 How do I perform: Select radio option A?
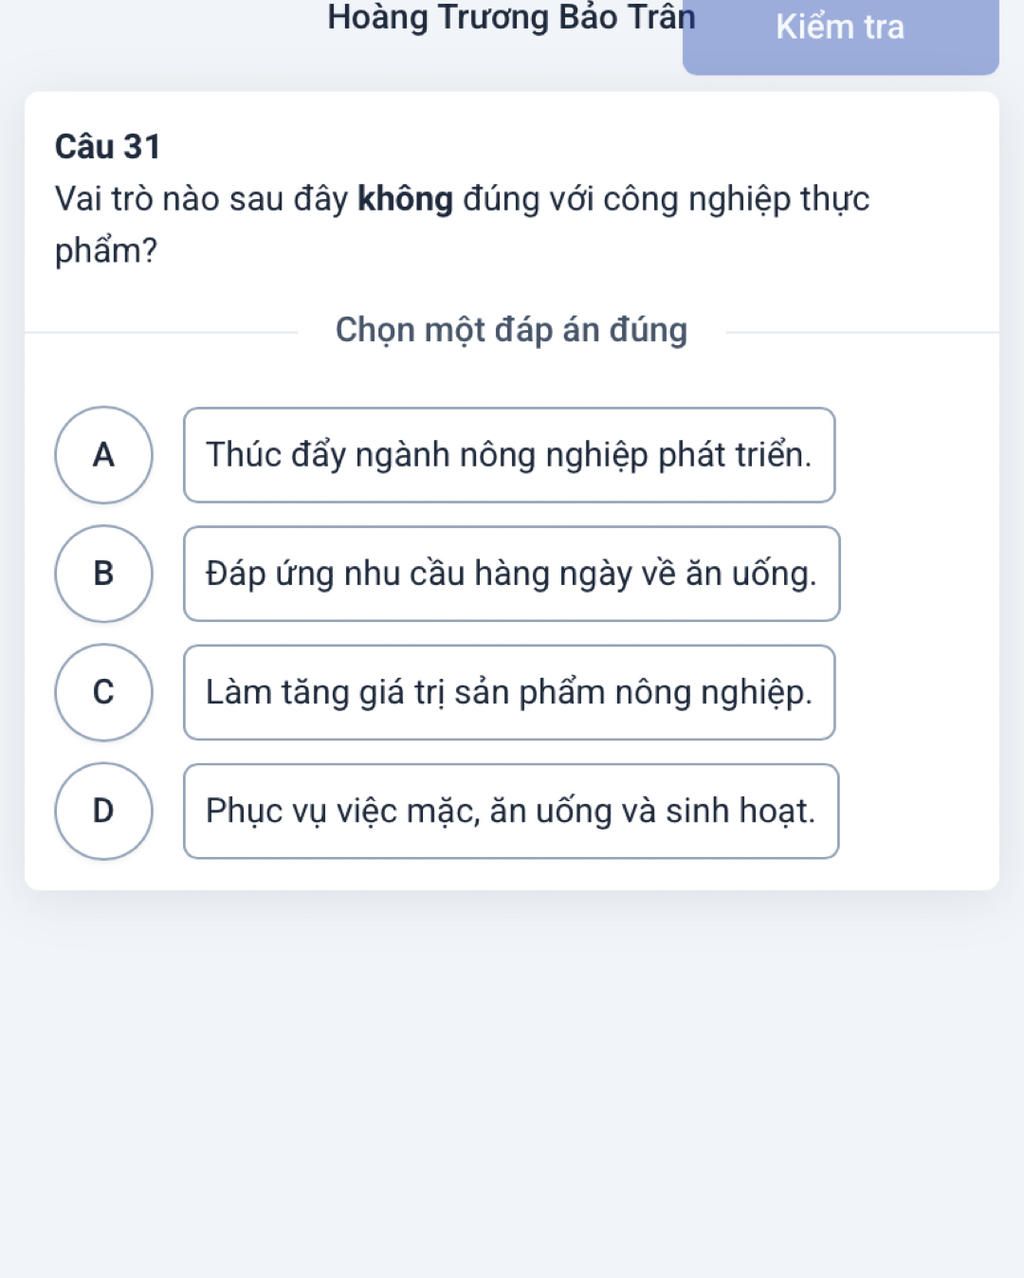104,455
